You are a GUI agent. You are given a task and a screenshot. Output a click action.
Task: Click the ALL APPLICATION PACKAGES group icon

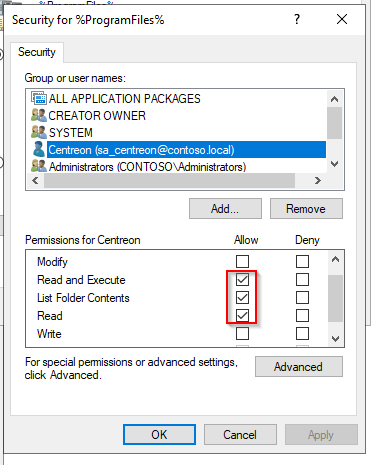pos(39,98)
